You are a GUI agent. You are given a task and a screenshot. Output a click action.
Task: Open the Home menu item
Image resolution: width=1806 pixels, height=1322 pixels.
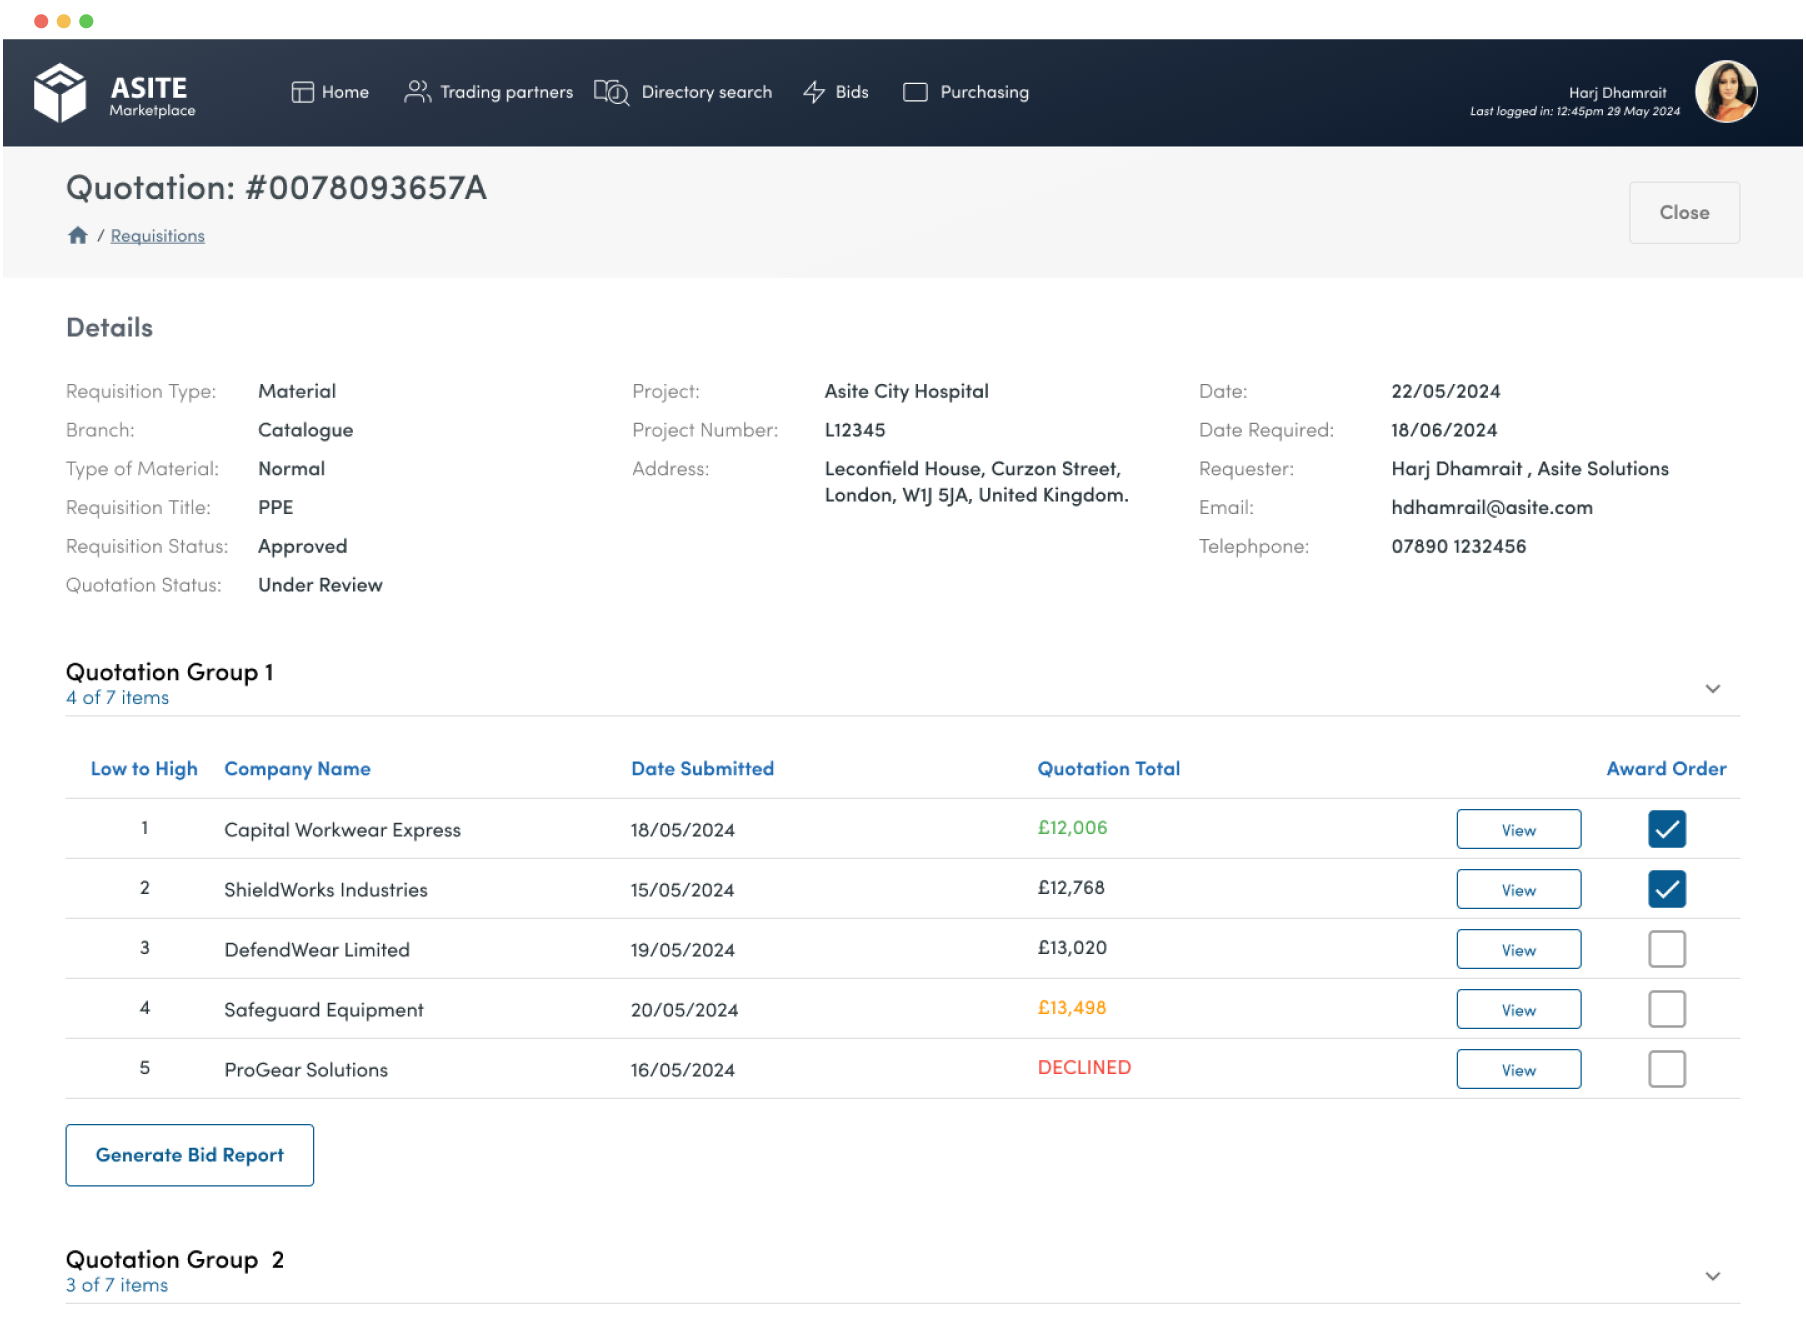[330, 92]
